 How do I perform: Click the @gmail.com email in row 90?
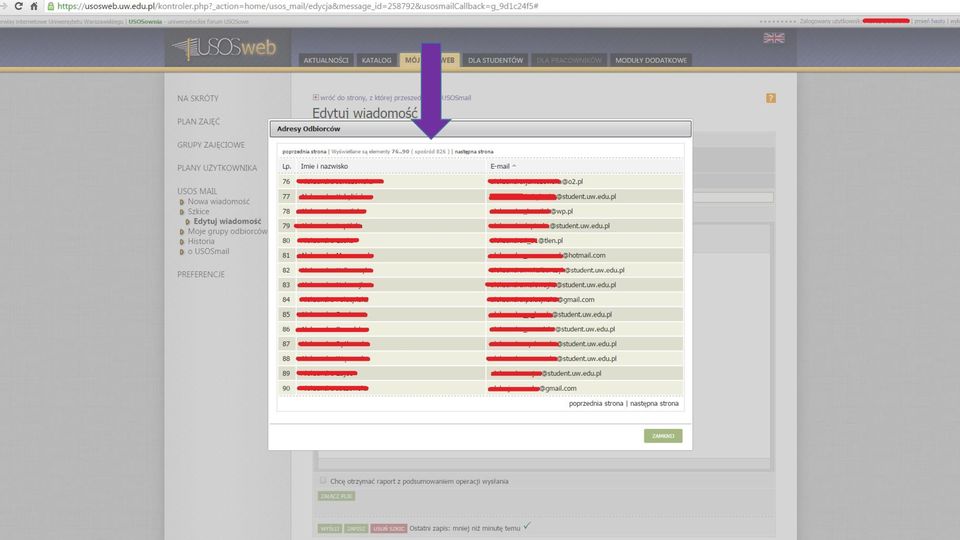pos(533,388)
